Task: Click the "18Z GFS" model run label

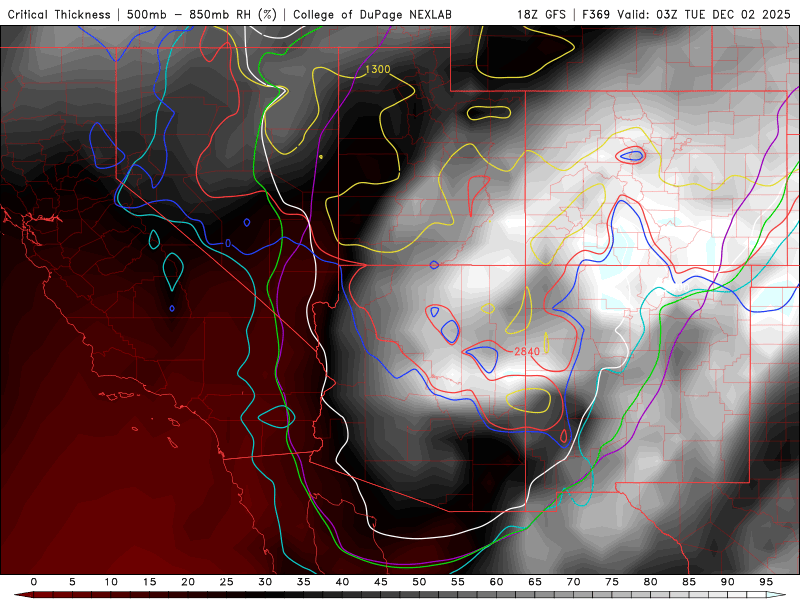Action: pos(541,14)
